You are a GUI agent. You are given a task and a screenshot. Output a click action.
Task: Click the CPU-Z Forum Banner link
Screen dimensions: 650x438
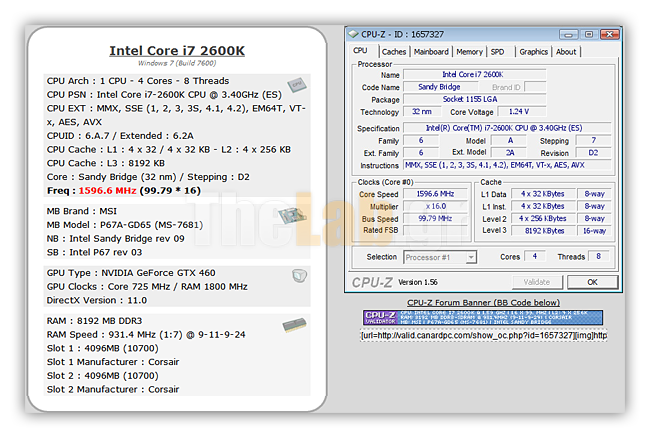[483, 302]
